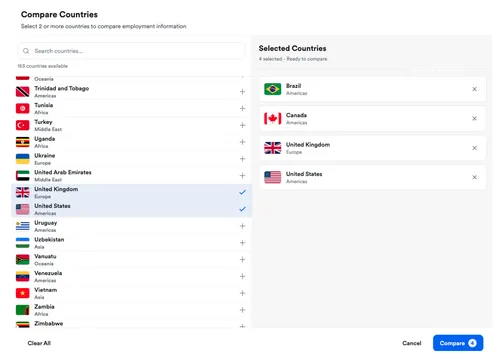
Task: Click the Tunisia flag icon
Action: click(x=23, y=108)
